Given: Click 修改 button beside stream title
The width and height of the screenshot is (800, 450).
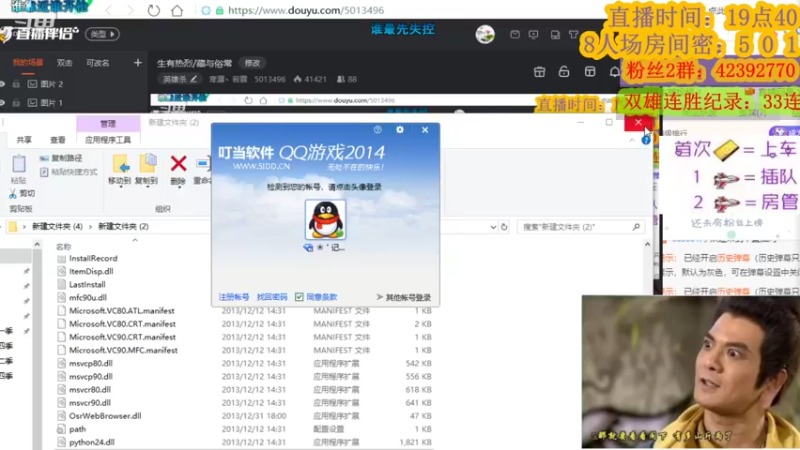Looking at the screenshot, I should 253,63.
